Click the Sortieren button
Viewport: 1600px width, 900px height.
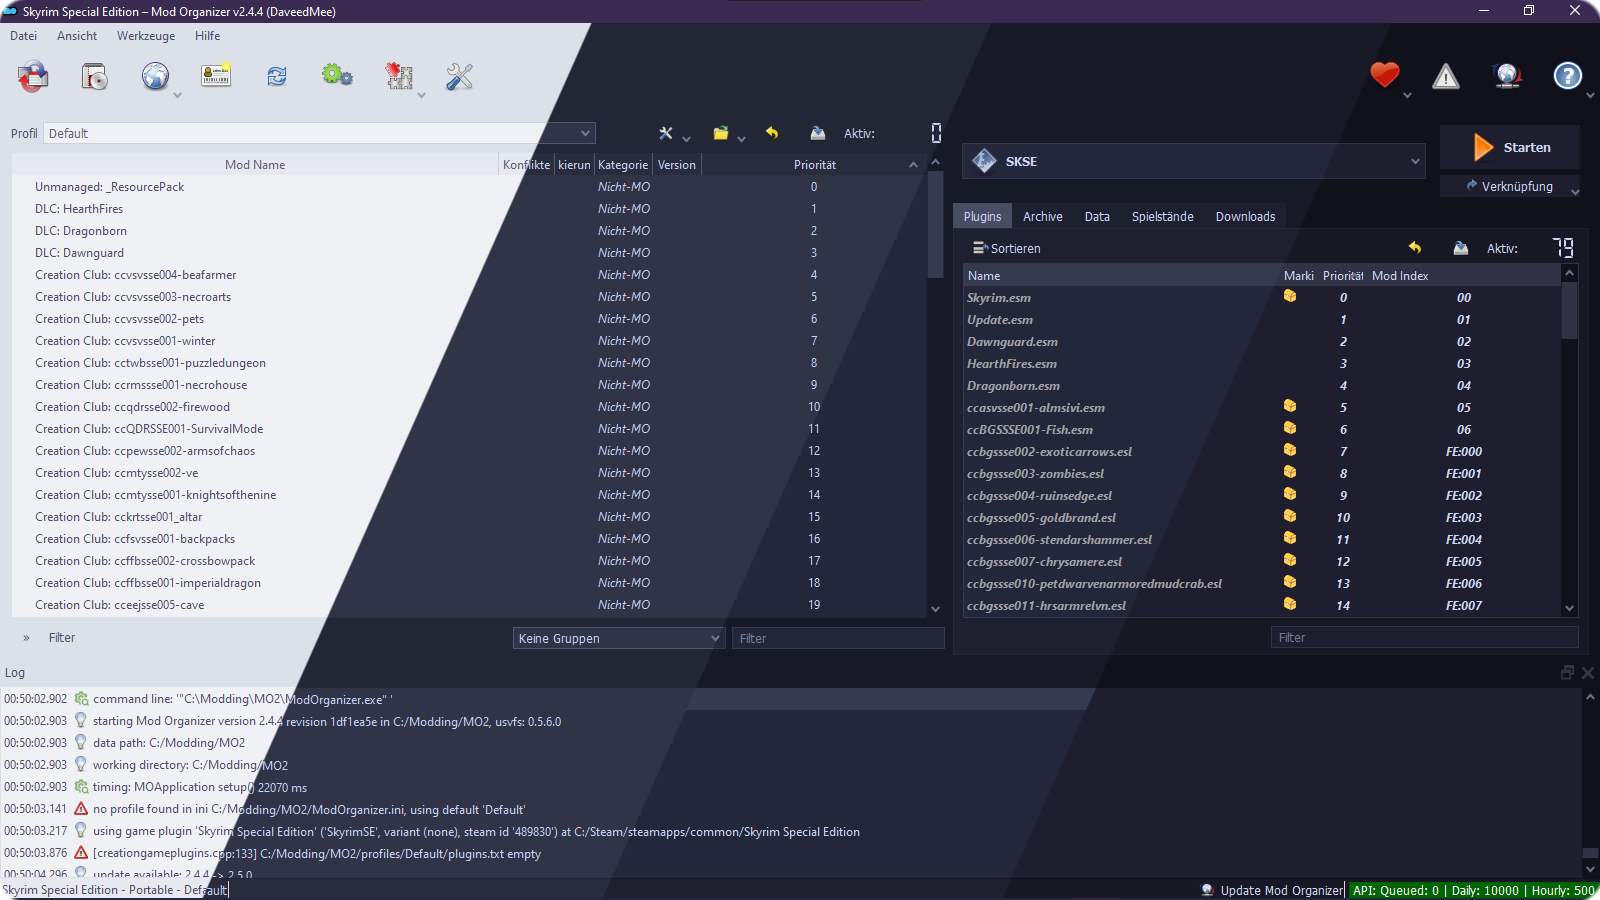click(1007, 248)
